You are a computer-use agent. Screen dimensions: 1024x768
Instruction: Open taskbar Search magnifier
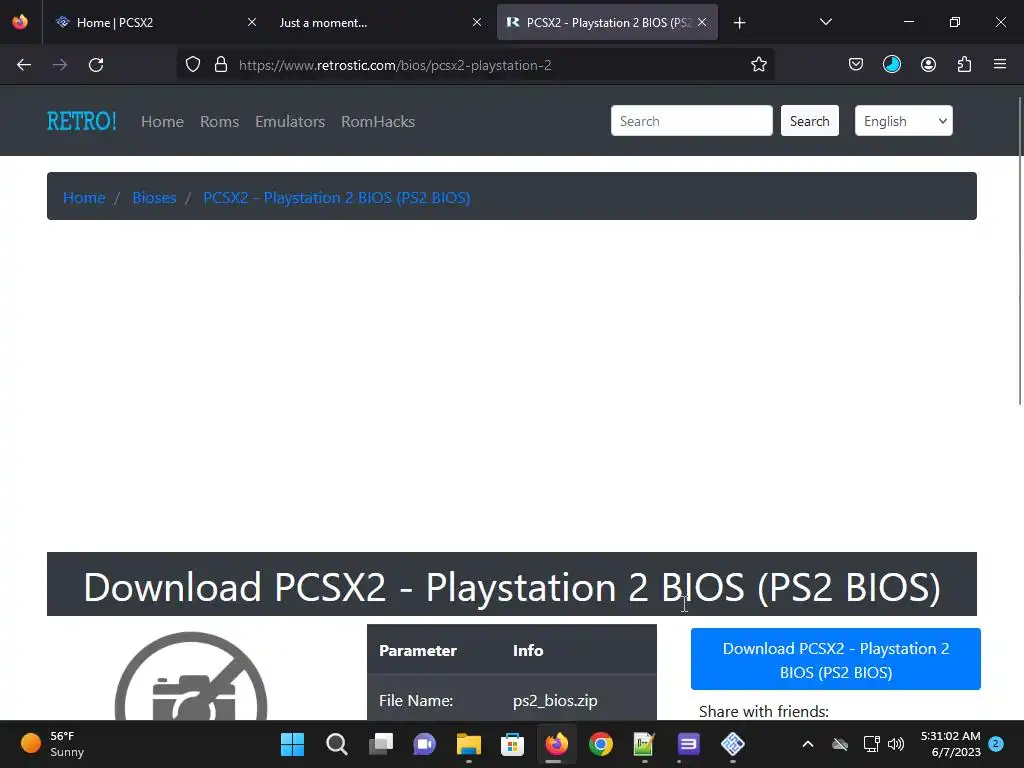[336, 744]
